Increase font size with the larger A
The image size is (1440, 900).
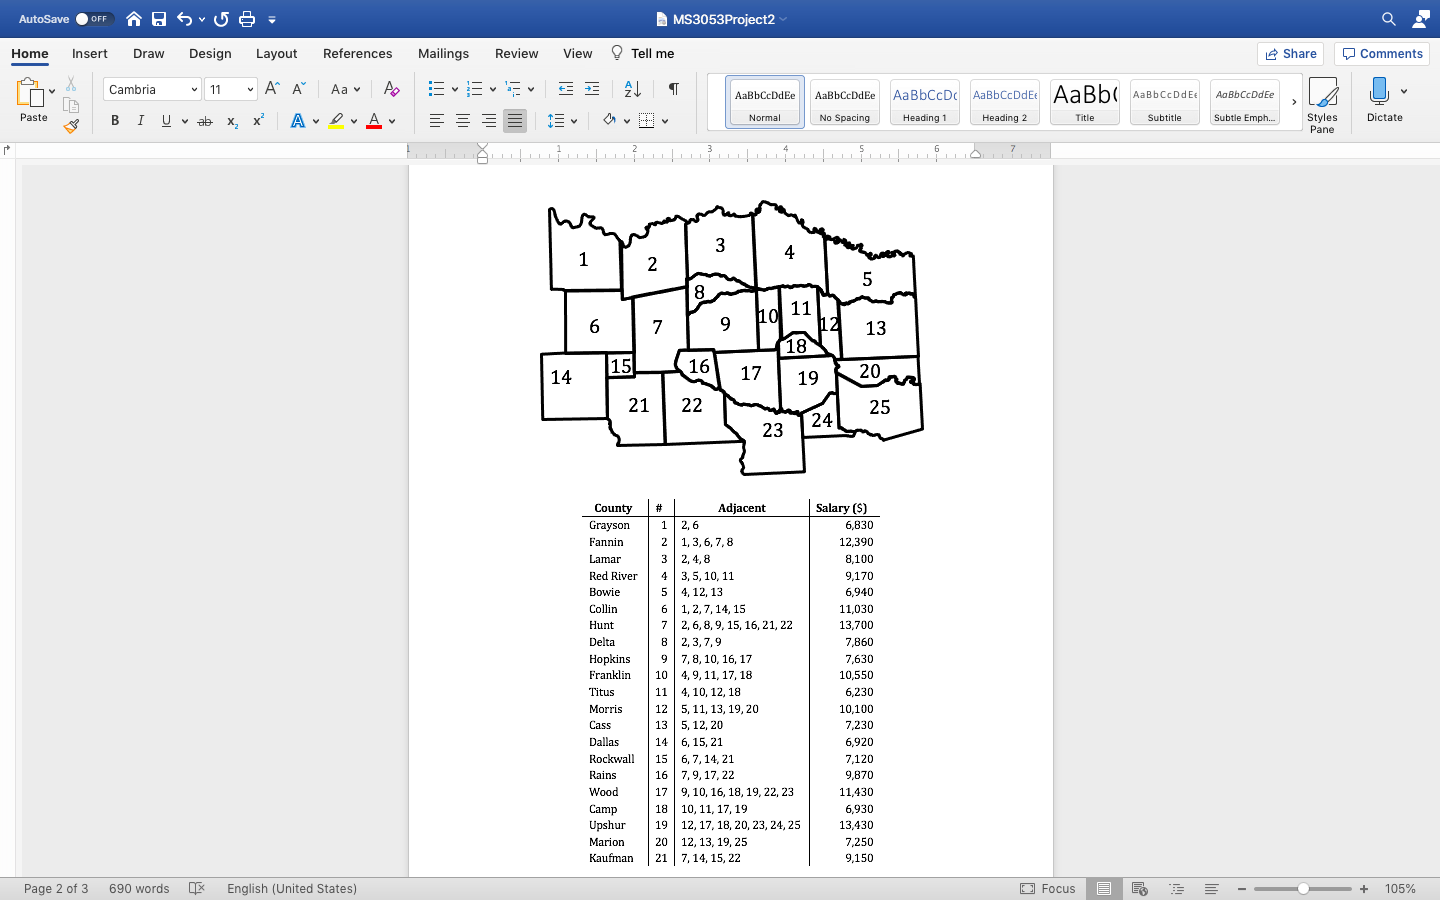272,89
